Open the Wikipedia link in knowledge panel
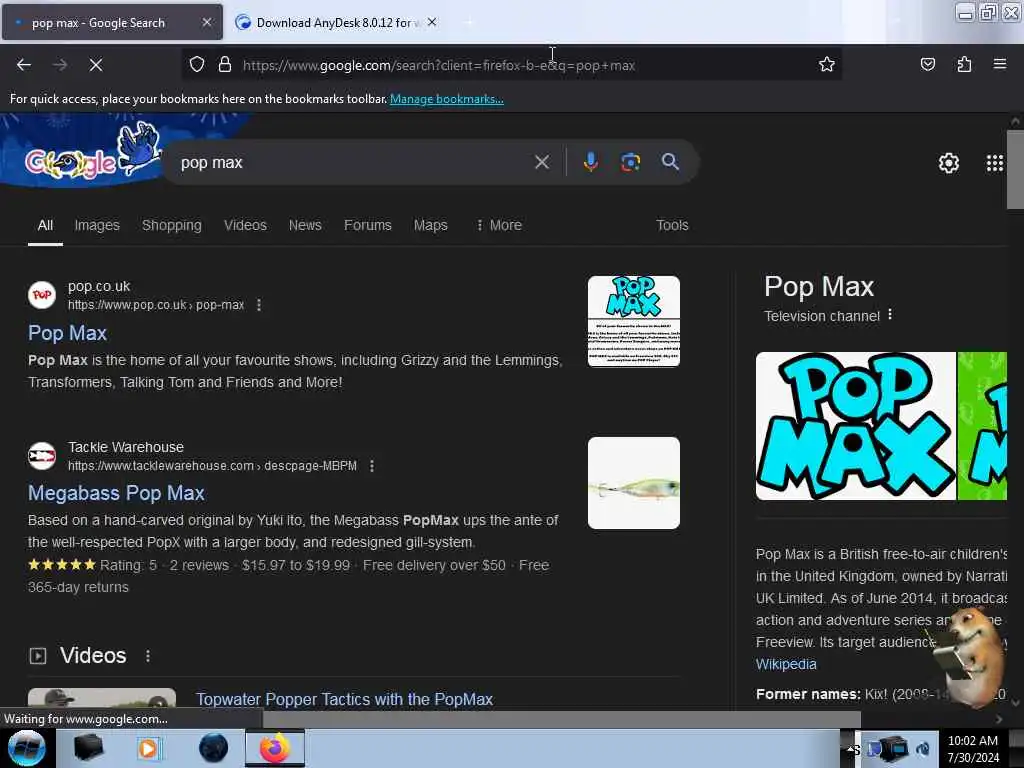 (x=786, y=664)
